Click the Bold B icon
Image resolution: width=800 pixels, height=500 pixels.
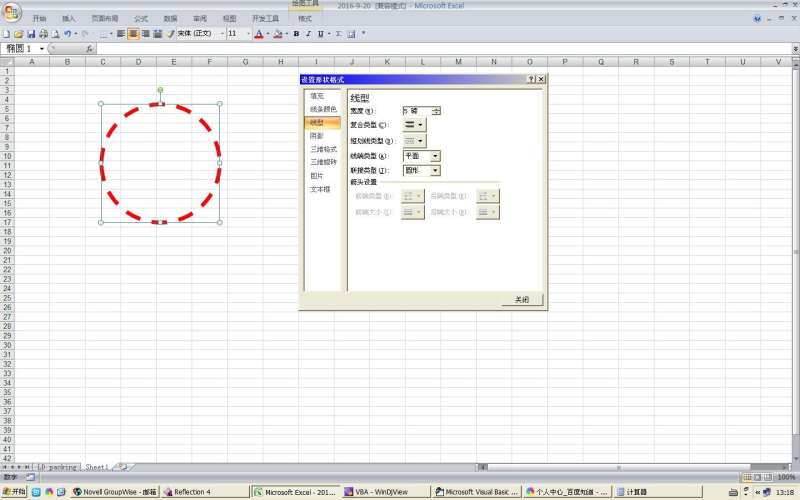coord(296,34)
